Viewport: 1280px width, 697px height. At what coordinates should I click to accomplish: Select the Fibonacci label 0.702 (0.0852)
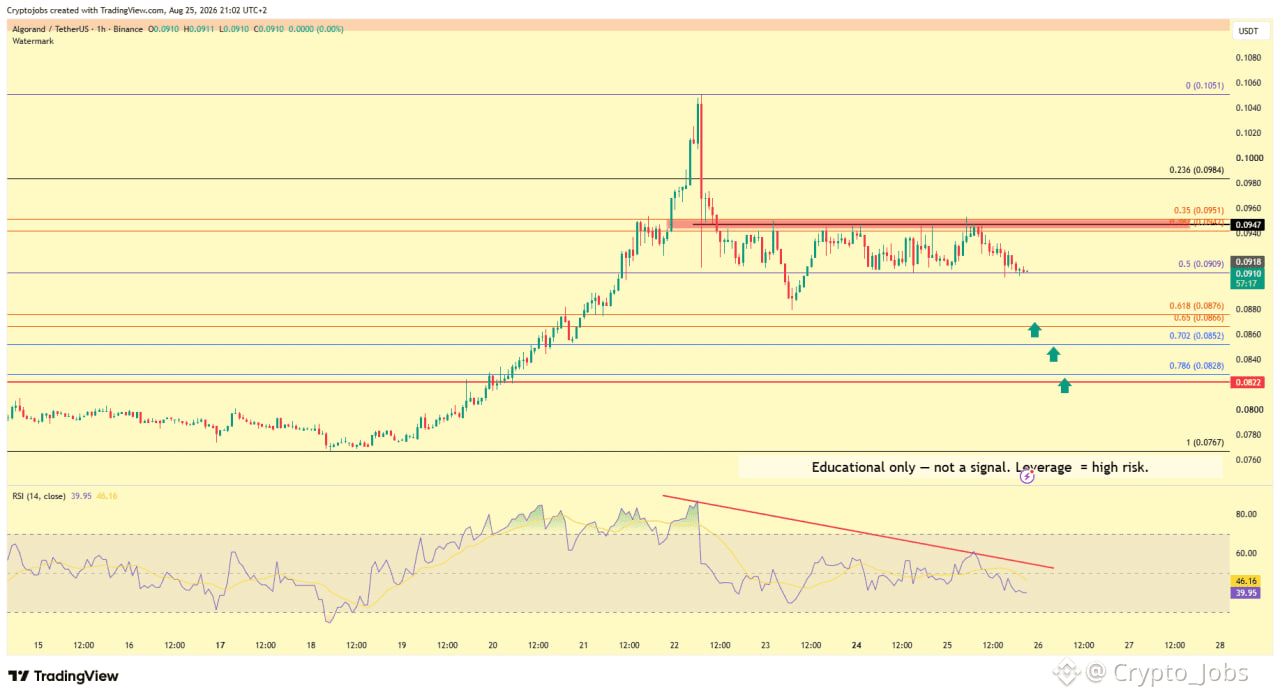[1196, 336]
